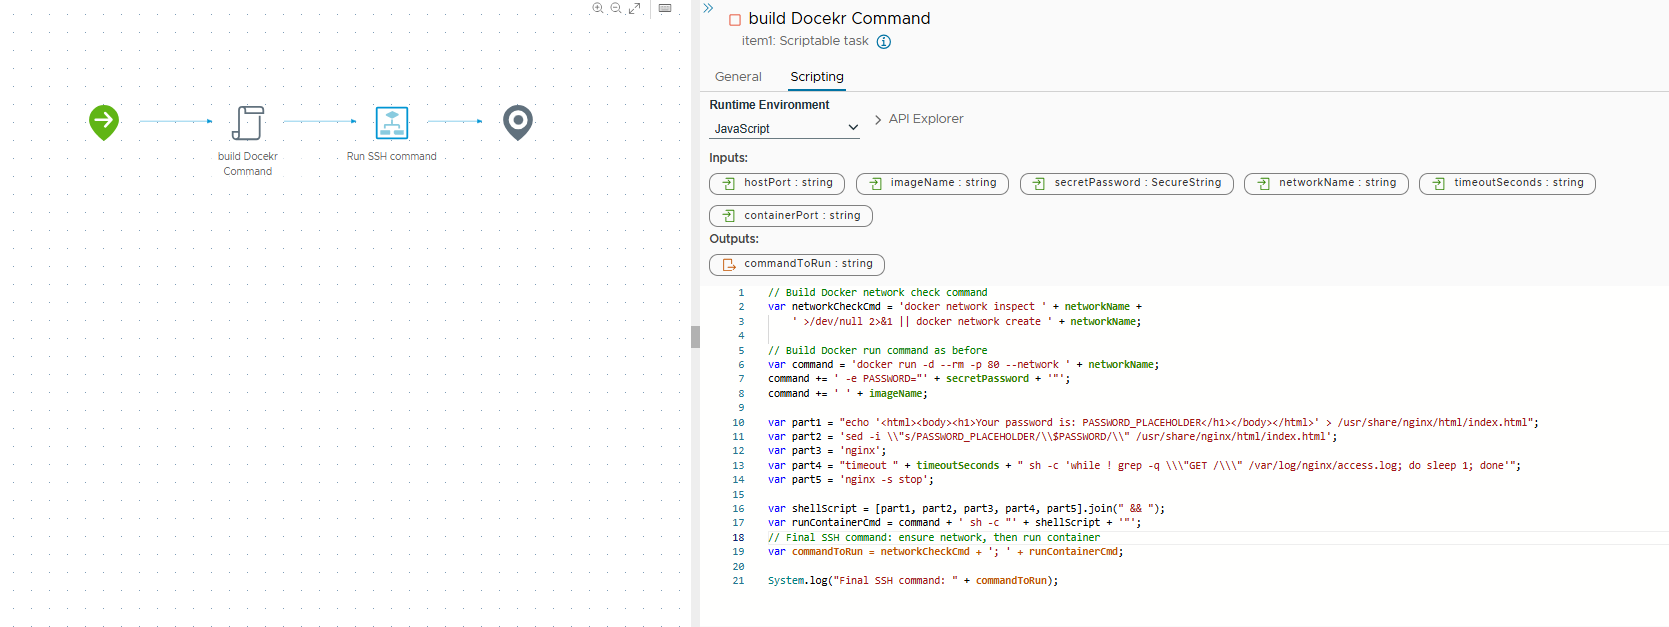Click the output icon on the commandToRun pill
1669x627 pixels.
pyautogui.click(x=728, y=264)
